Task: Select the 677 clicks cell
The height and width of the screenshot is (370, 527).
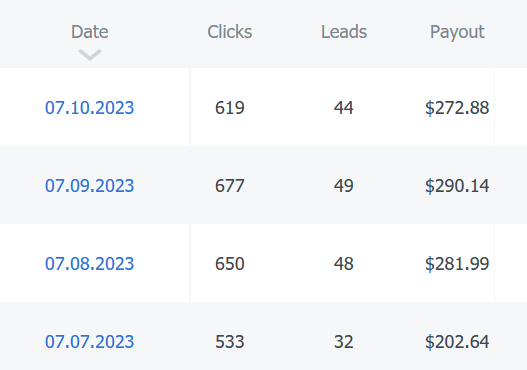Action: (x=230, y=186)
